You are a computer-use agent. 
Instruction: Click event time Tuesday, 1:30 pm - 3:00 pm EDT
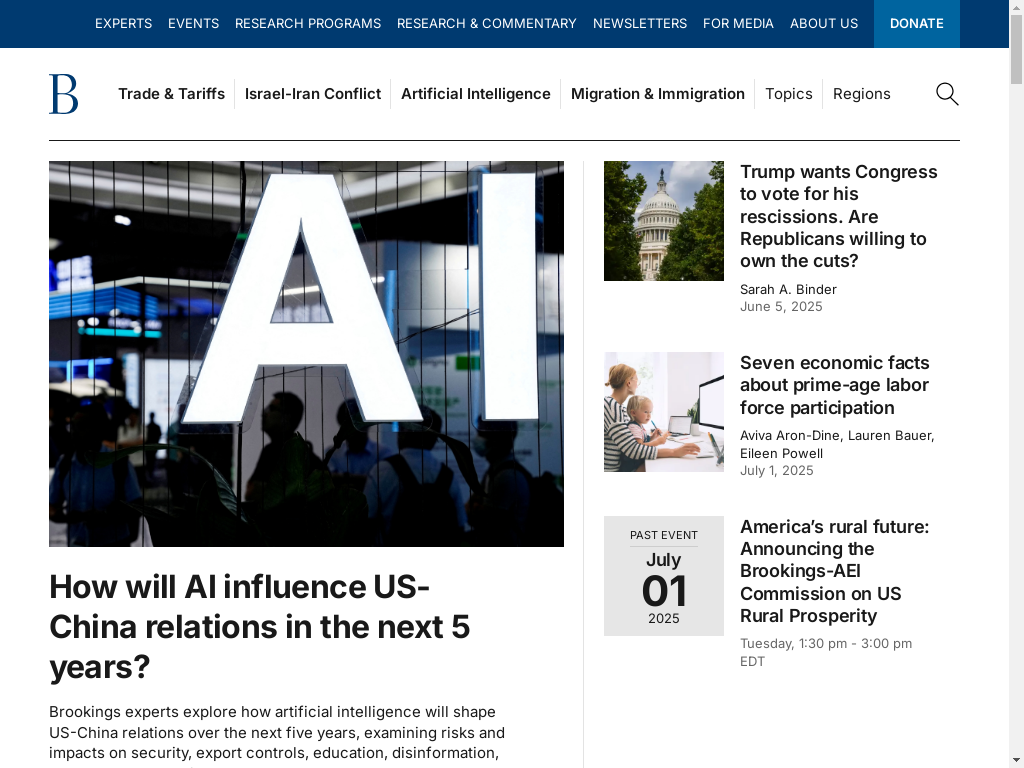coord(826,652)
